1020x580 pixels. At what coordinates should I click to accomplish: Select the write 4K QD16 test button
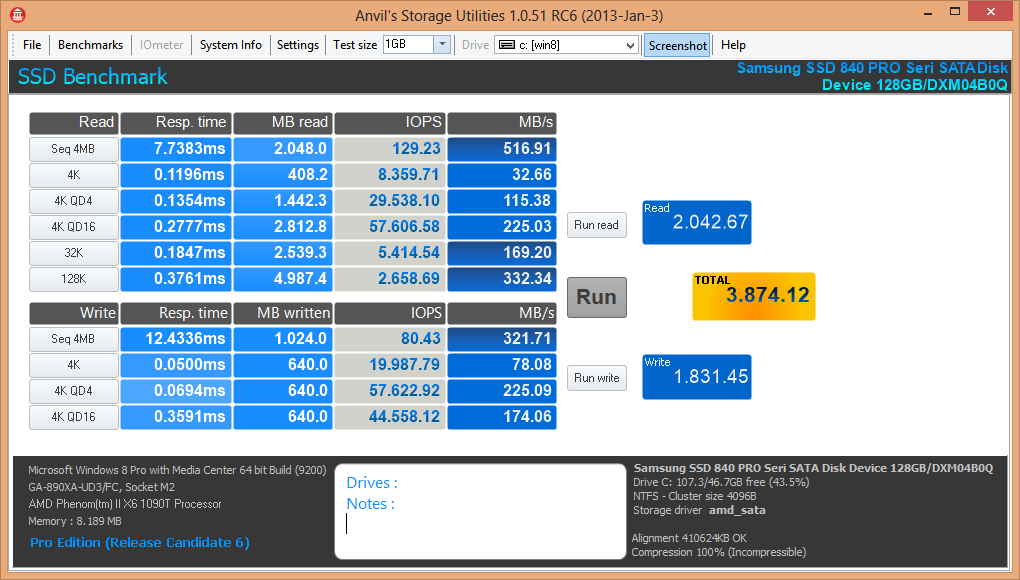[74, 417]
